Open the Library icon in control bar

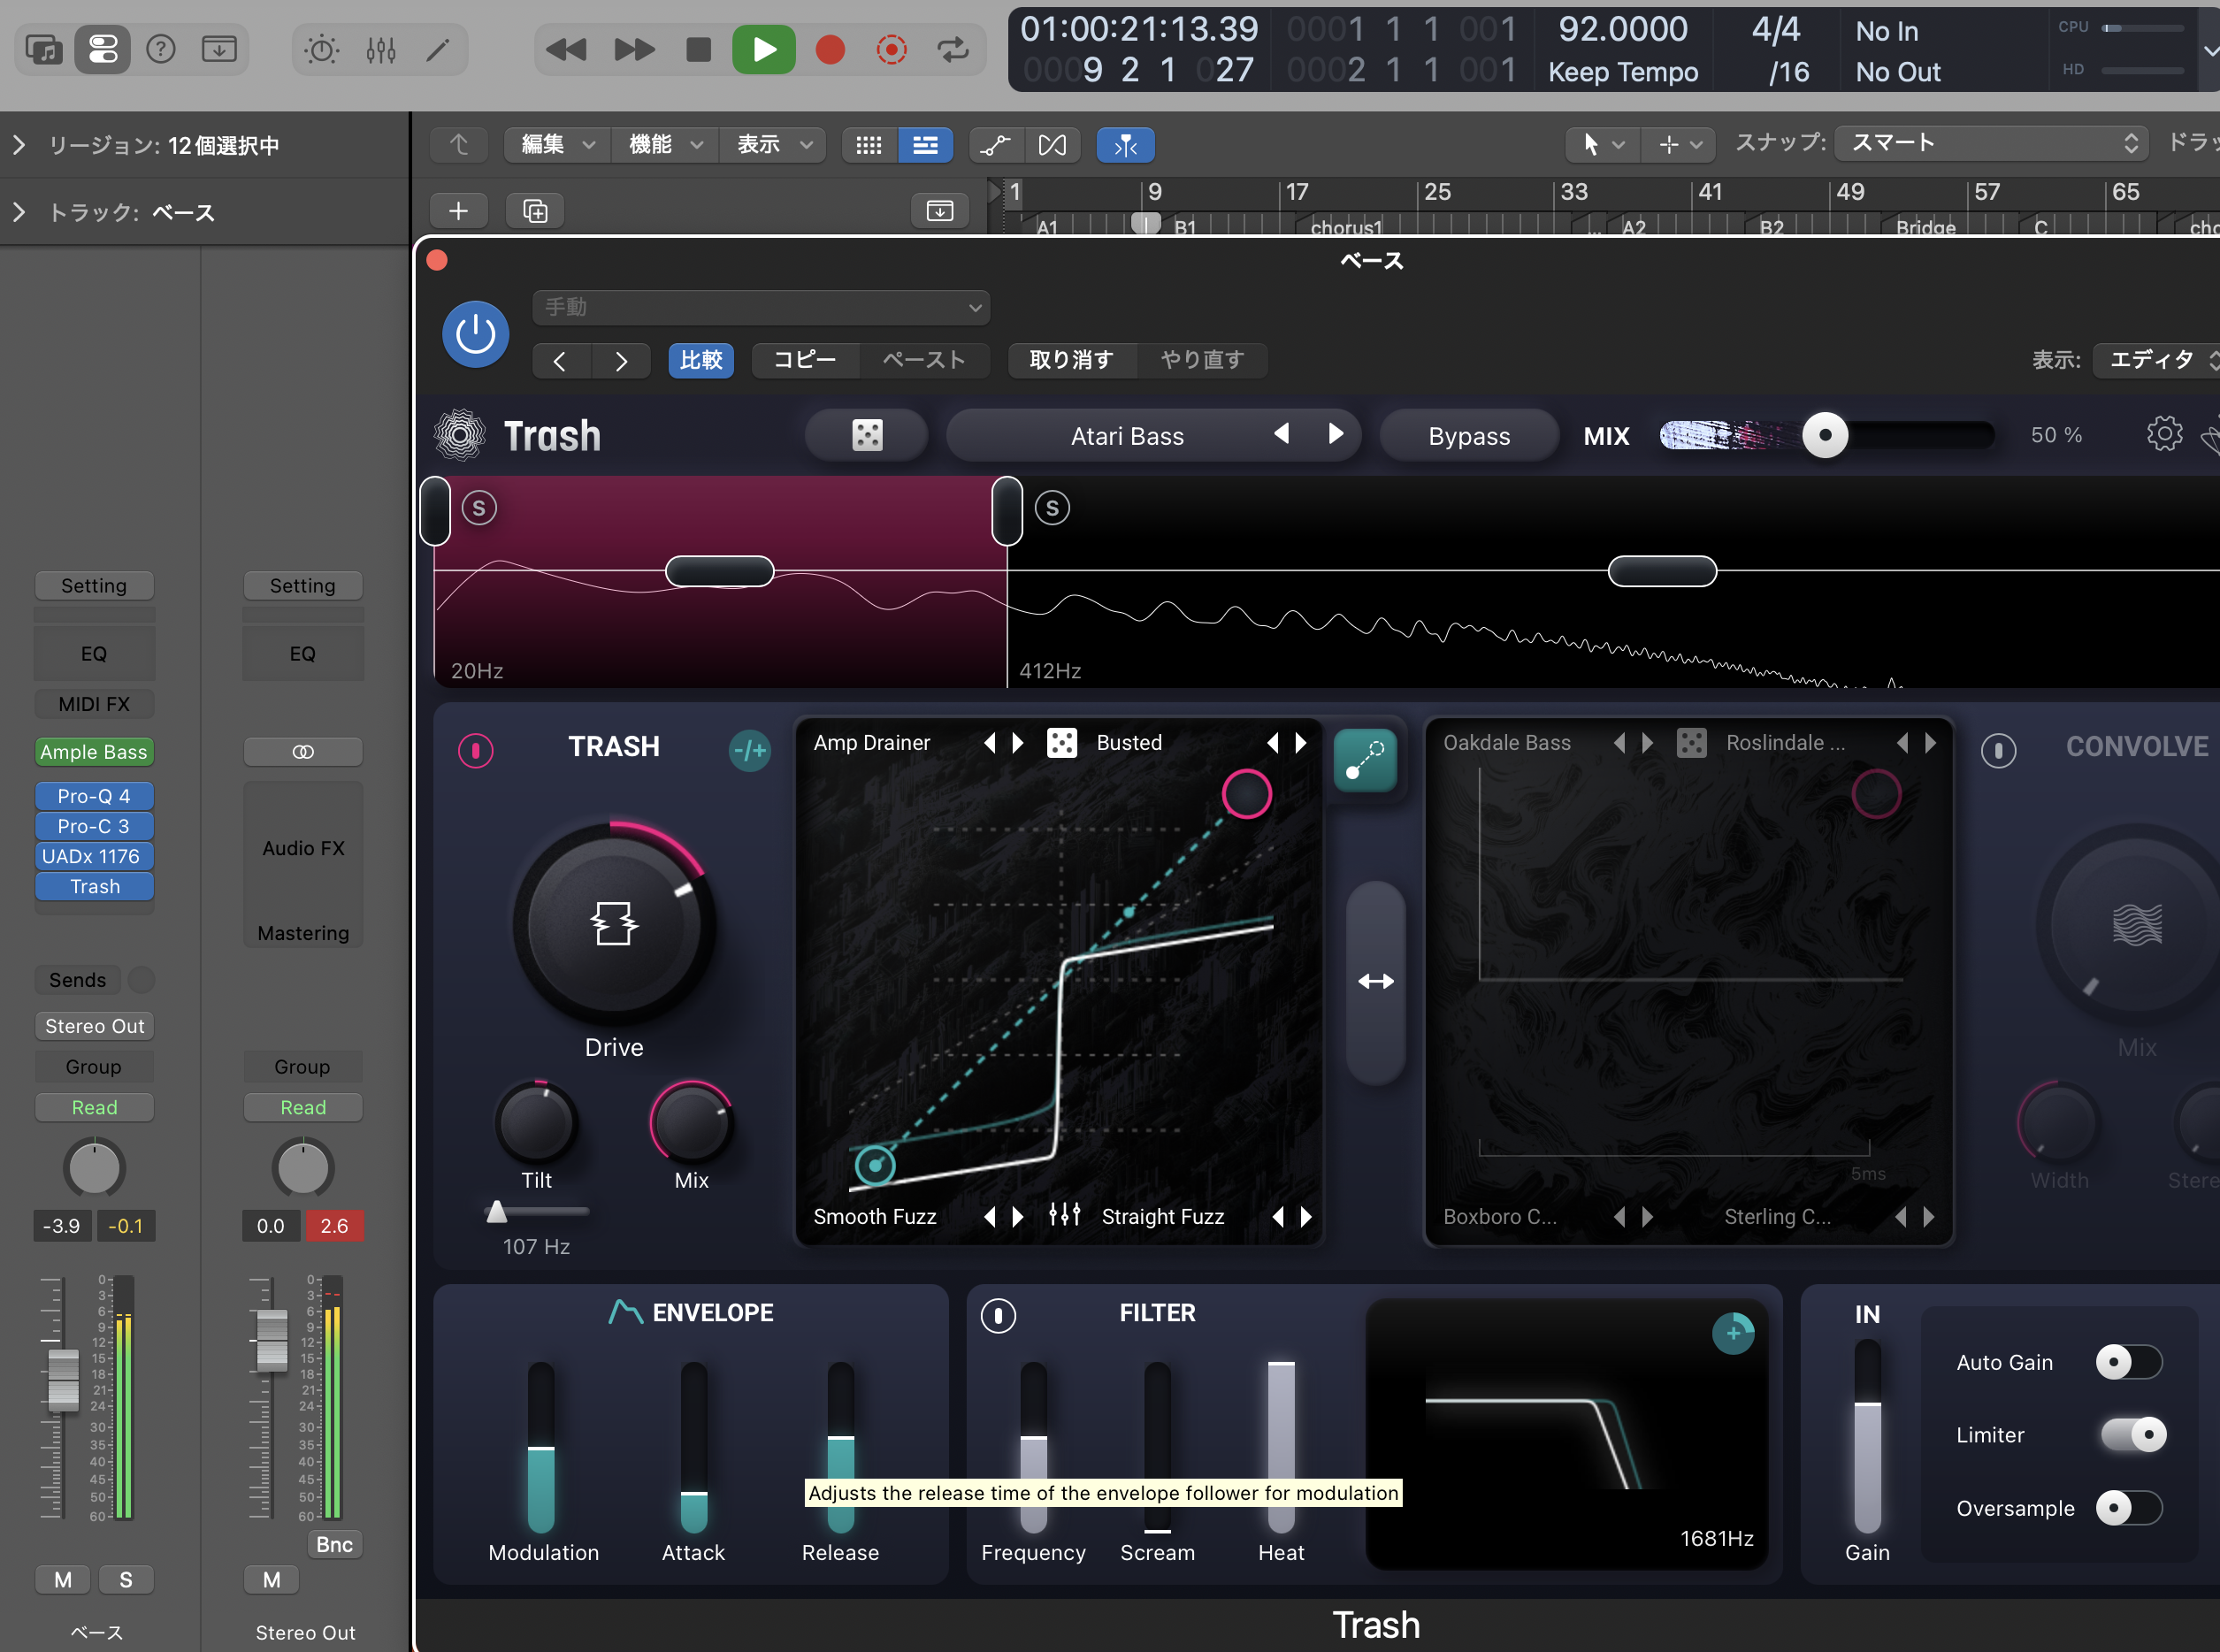(44, 49)
